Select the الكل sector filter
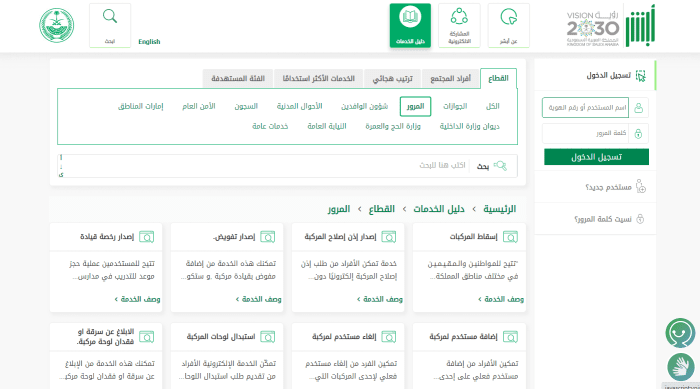 pyautogui.click(x=492, y=106)
